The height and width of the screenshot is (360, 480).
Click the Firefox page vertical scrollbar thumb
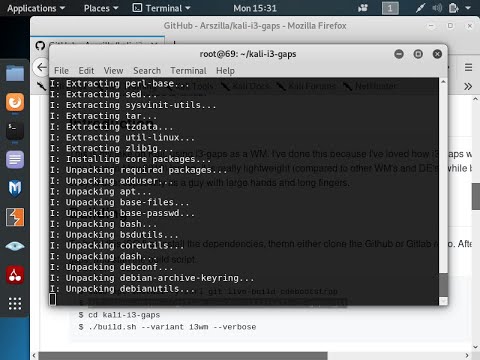476,197
